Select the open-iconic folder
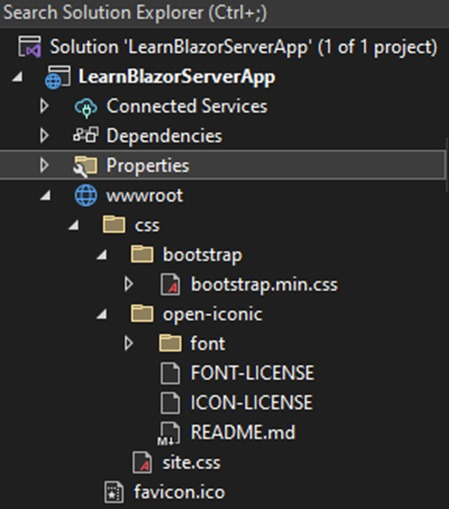 click(212, 314)
